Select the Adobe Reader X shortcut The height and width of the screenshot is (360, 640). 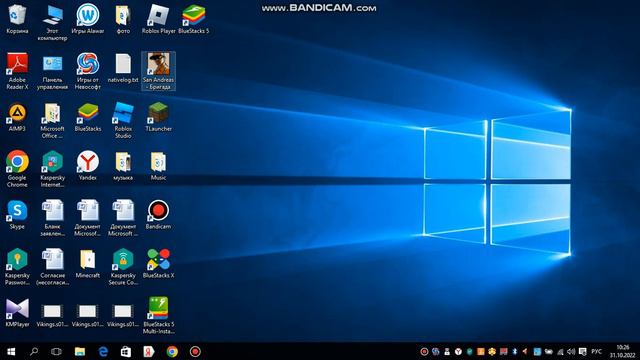point(17,71)
